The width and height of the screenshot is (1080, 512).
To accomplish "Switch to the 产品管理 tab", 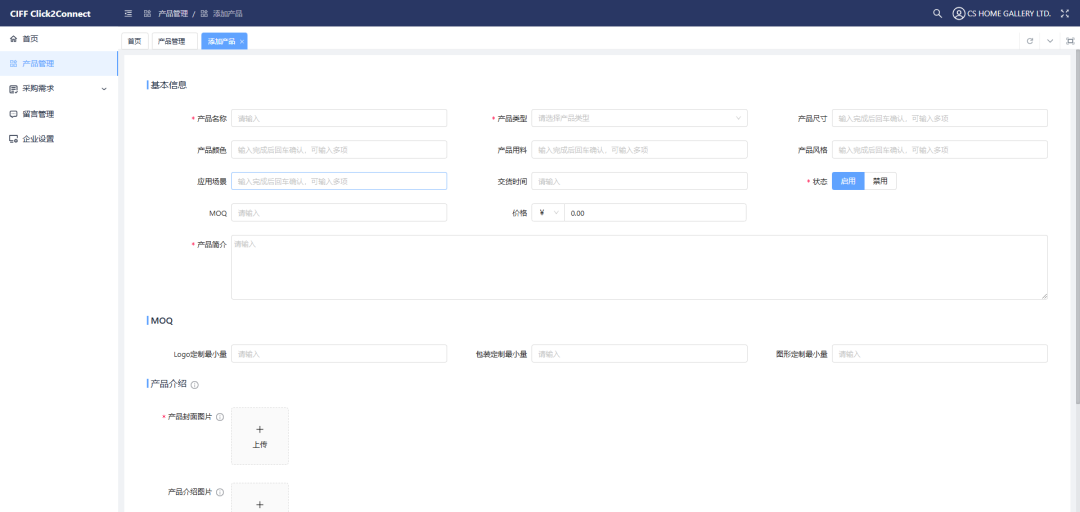I will coord(172,41).
